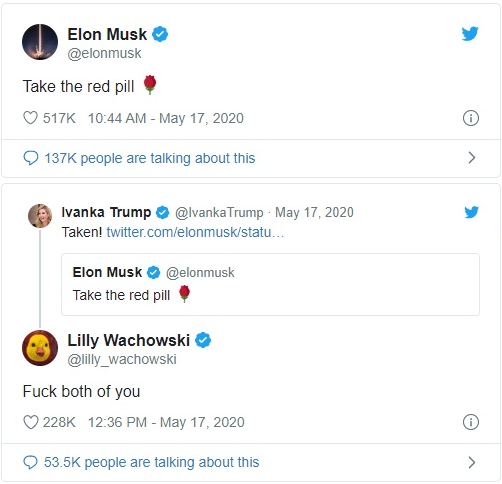This screenshot has width=502, height=484.
Task: Expand the 137K conversation with chevron arrow
Action: [472, 158]
